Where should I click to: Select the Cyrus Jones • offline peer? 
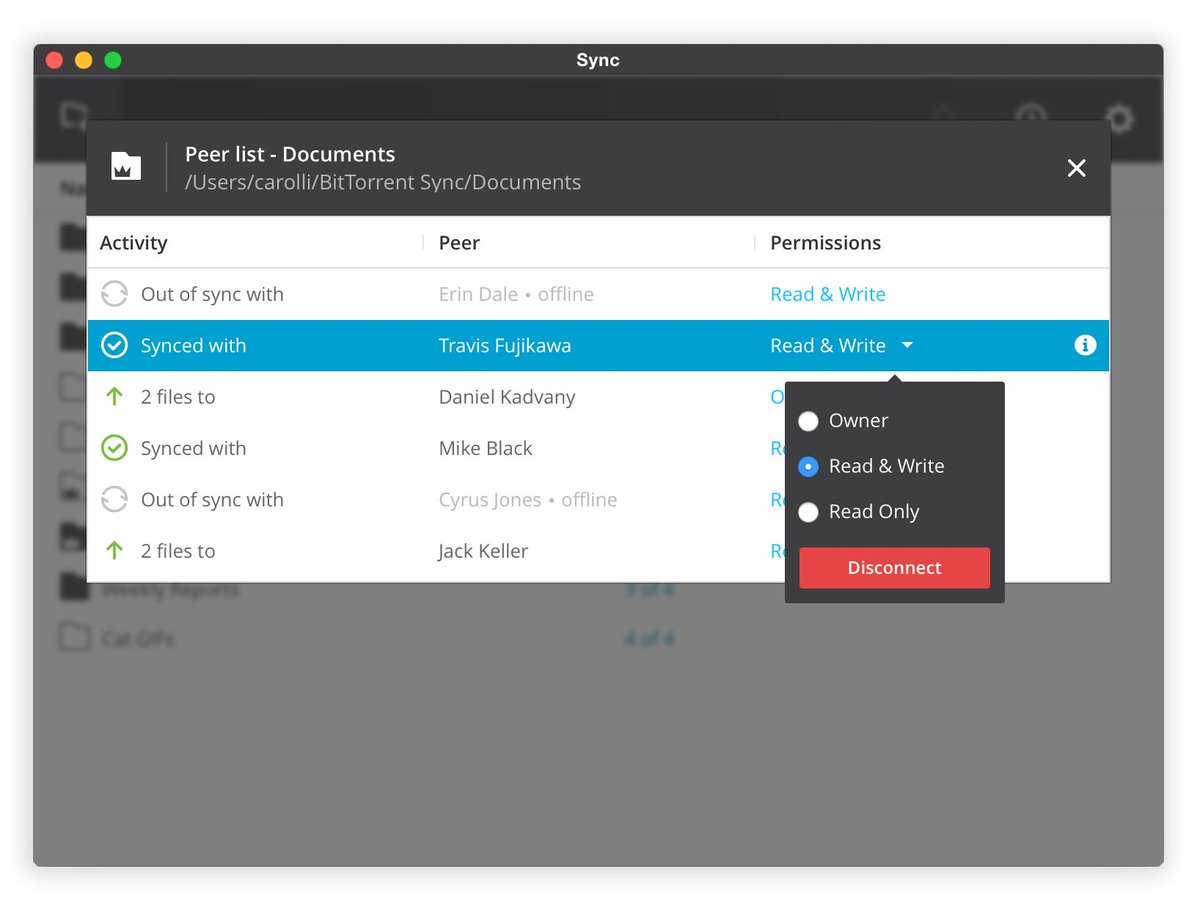pyautogui.click(x=528, y=499)
